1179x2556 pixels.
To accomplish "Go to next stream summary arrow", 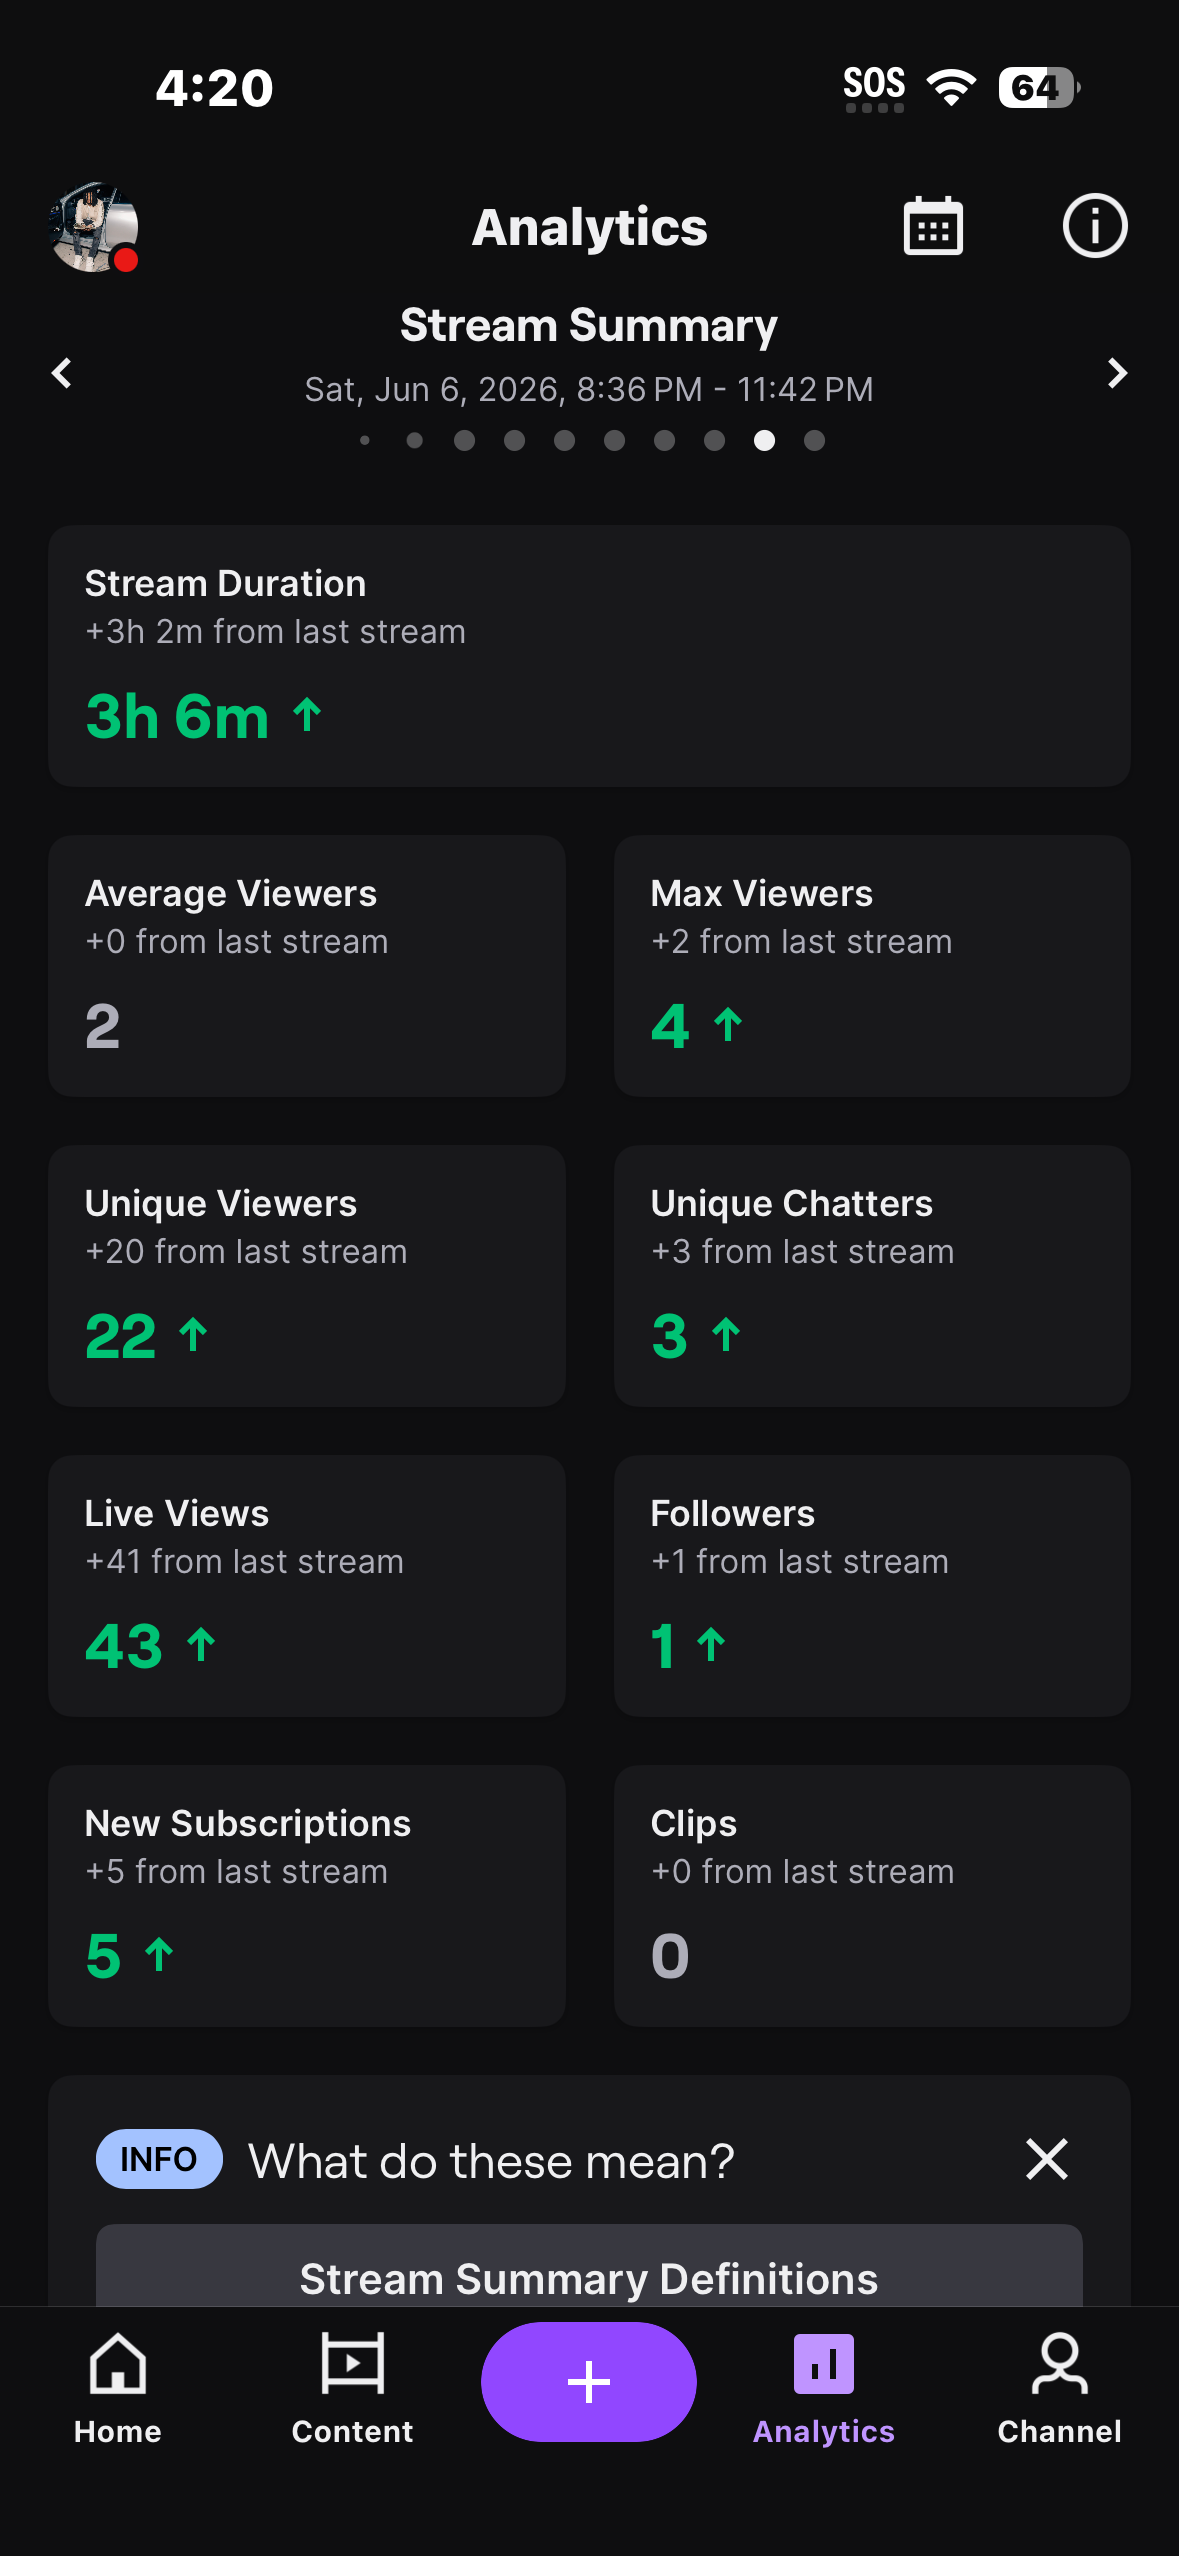I will coord(1117,373).
